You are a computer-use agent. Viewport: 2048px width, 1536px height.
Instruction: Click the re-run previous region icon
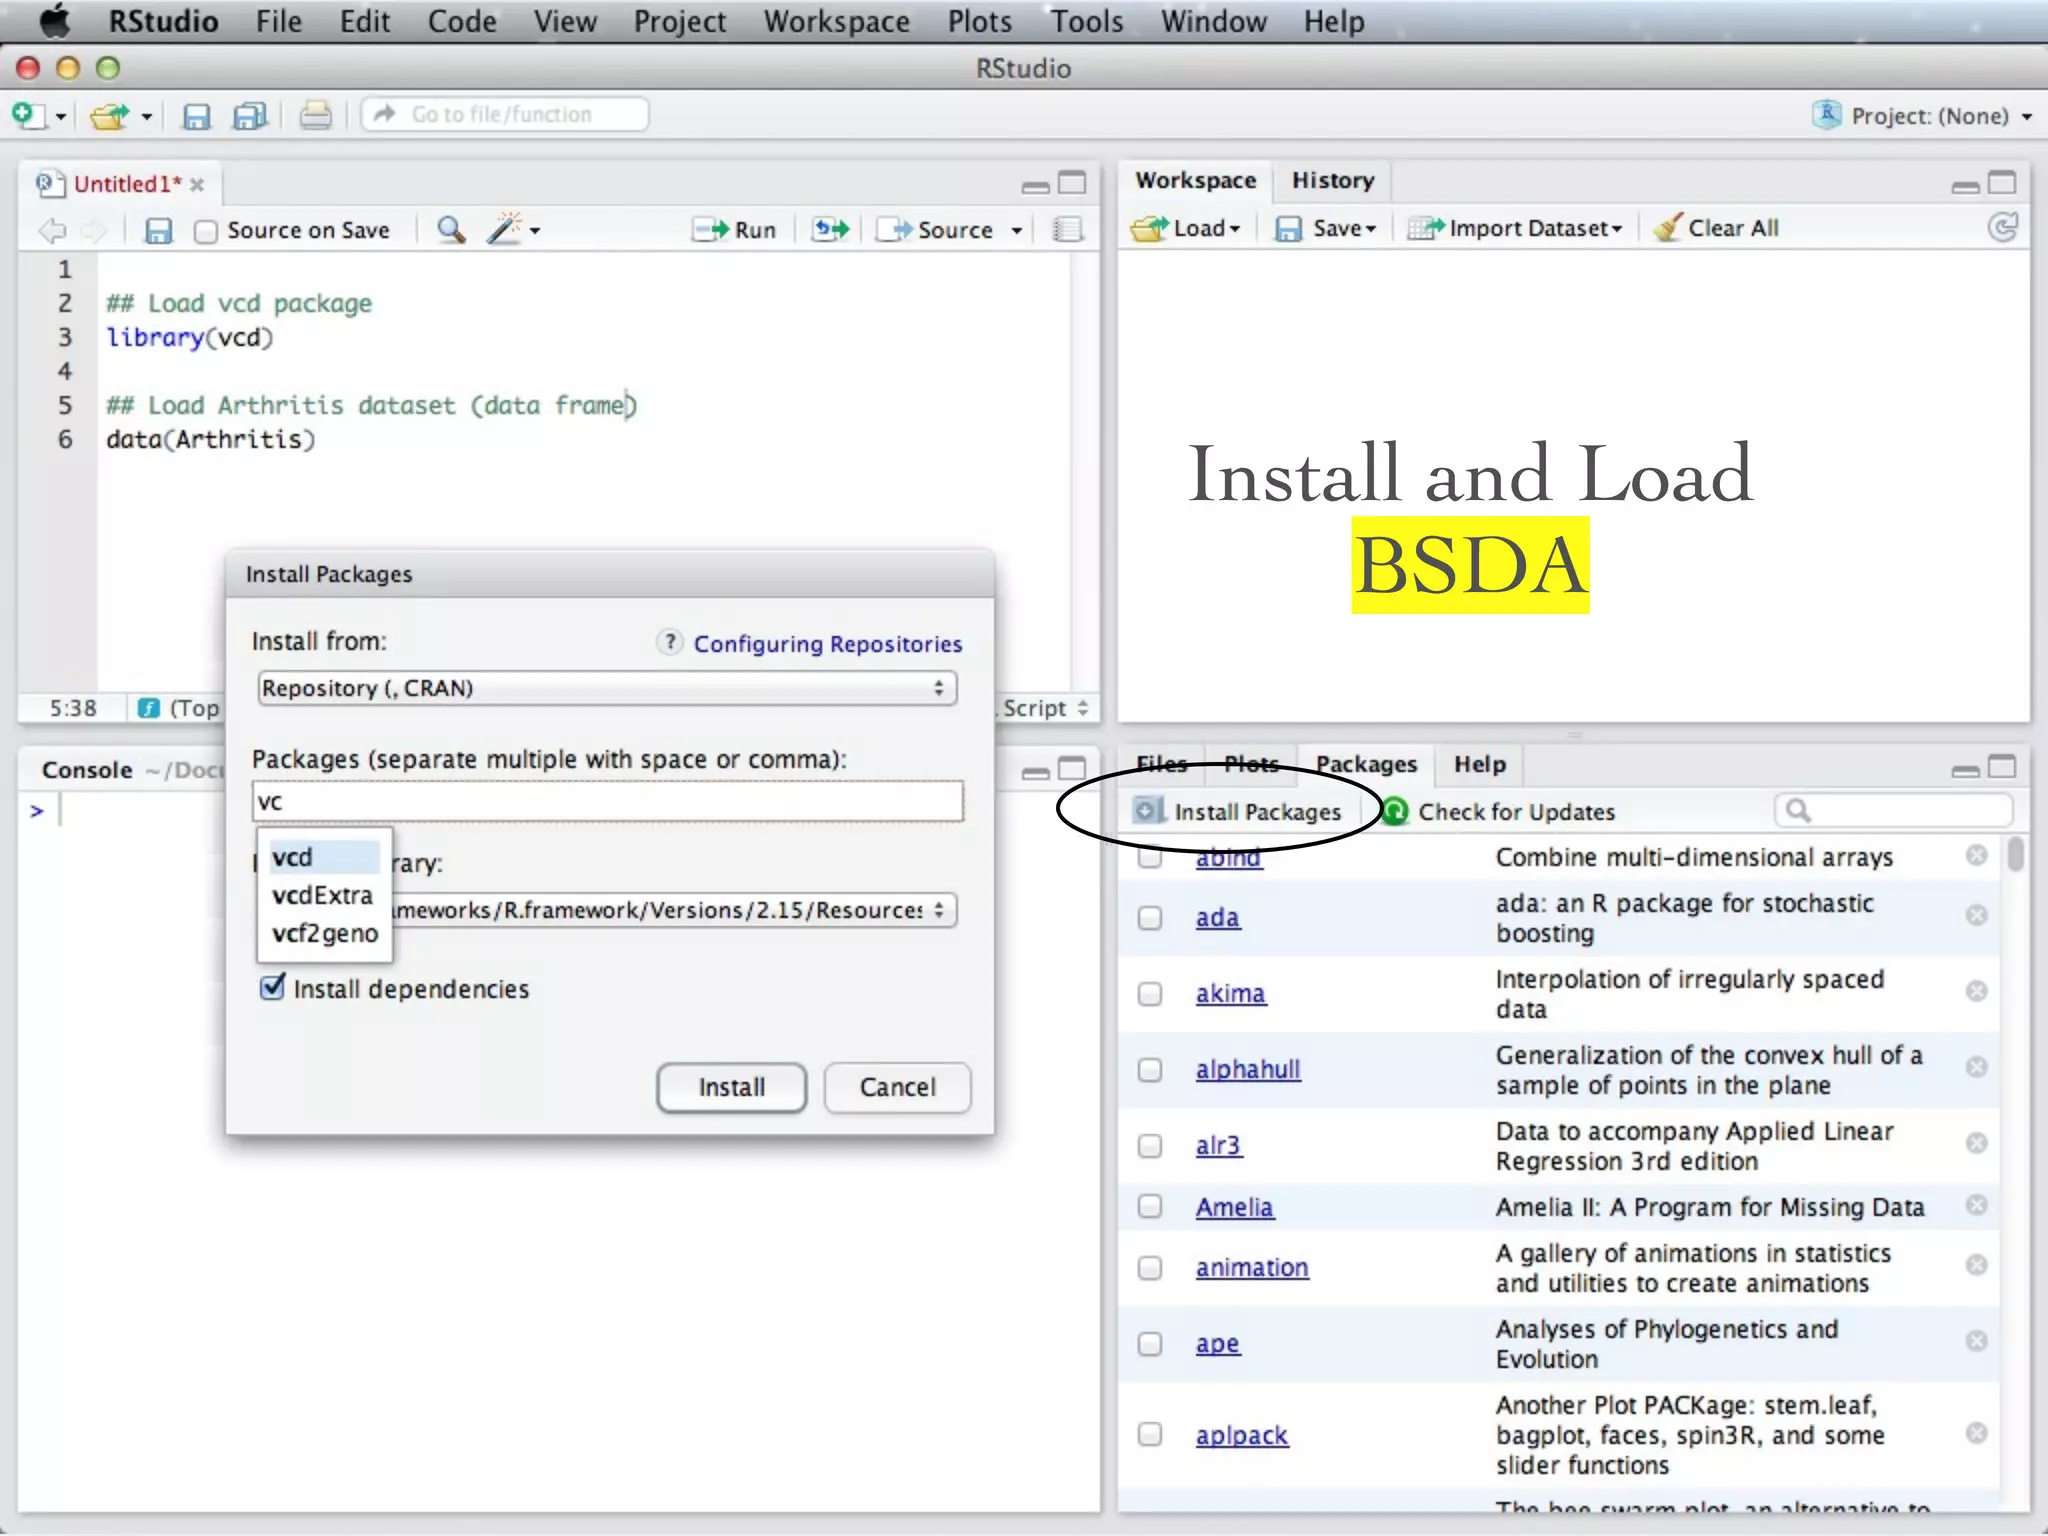830,230
